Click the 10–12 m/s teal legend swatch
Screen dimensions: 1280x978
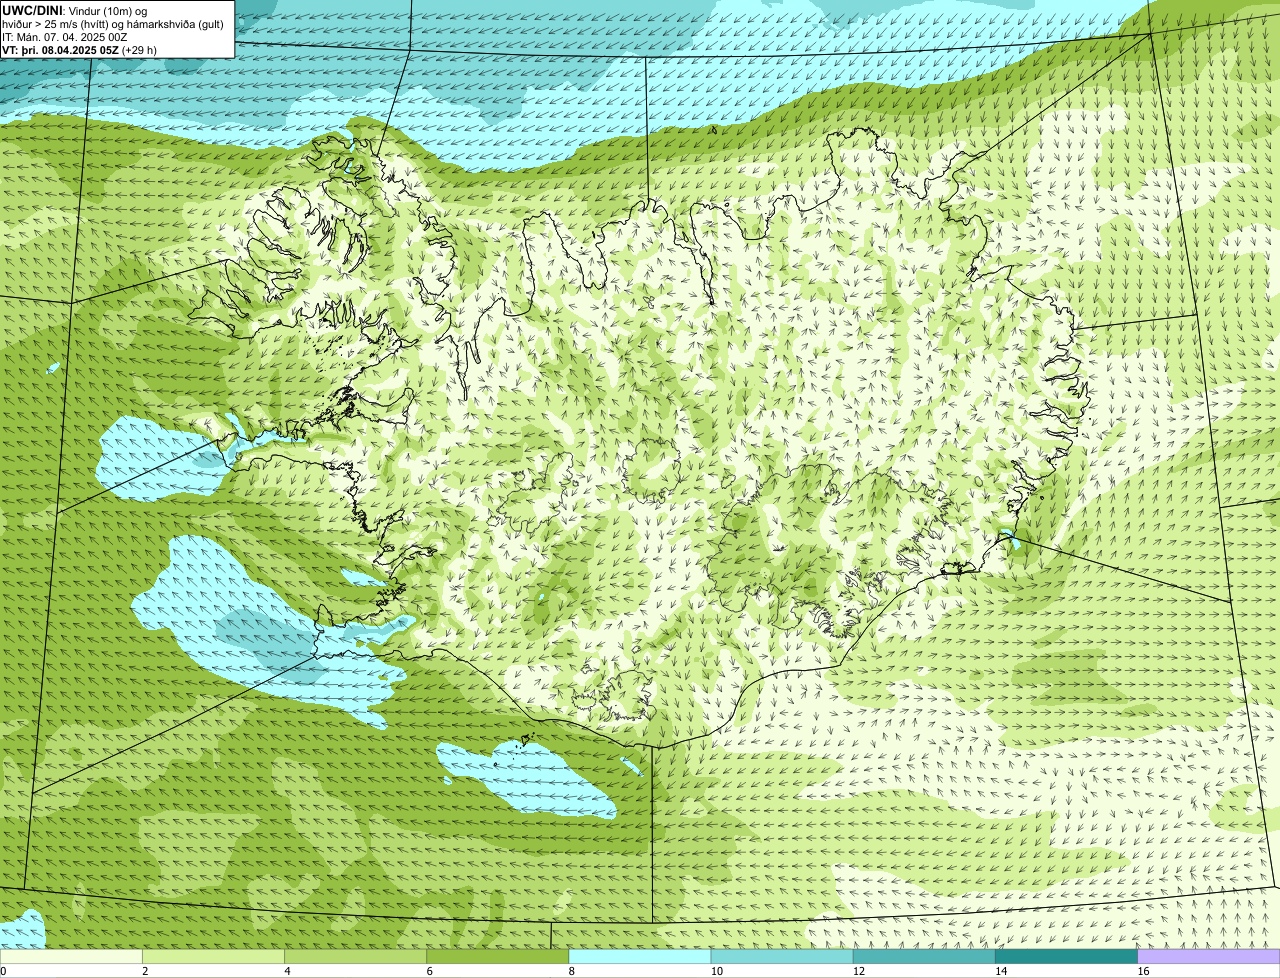[x=782, y=957]
